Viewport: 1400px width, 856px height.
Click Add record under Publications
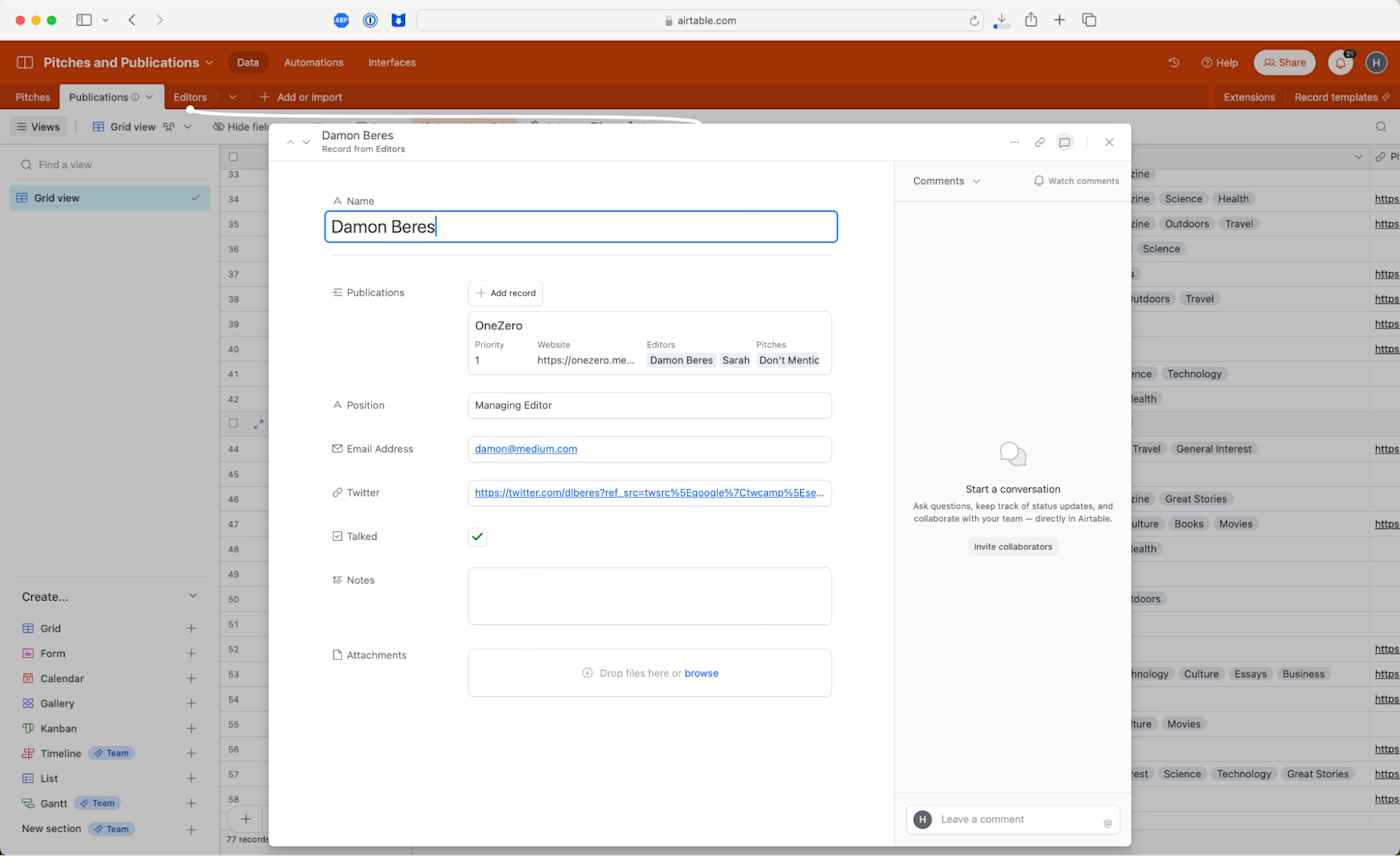505,293
